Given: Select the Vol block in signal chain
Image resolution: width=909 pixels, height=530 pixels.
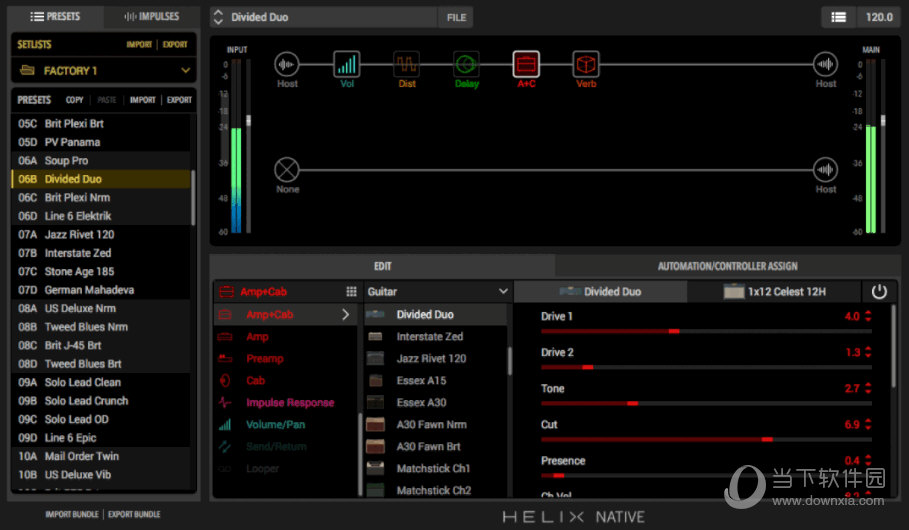Looking at the screenshot, I should click(x=346, y=65).
